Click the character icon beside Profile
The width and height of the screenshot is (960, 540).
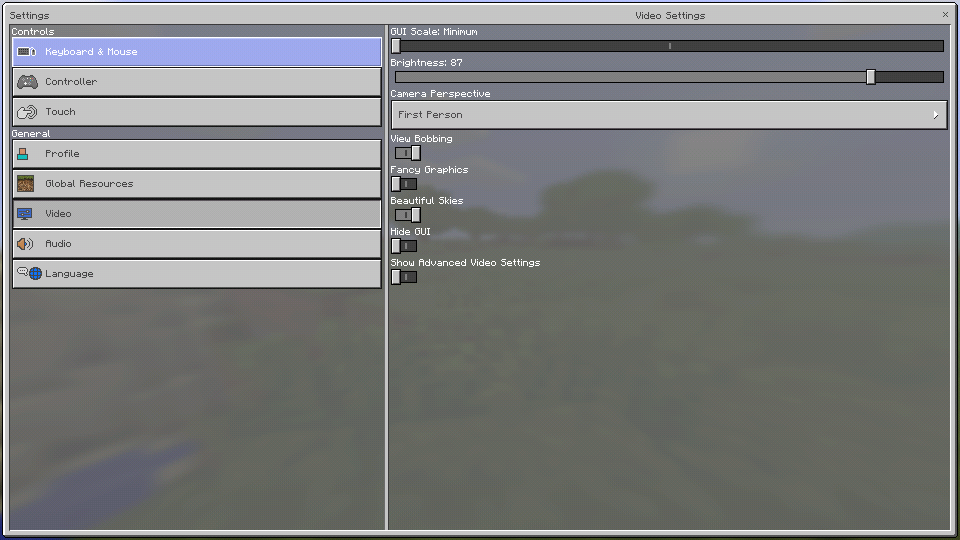23,154
